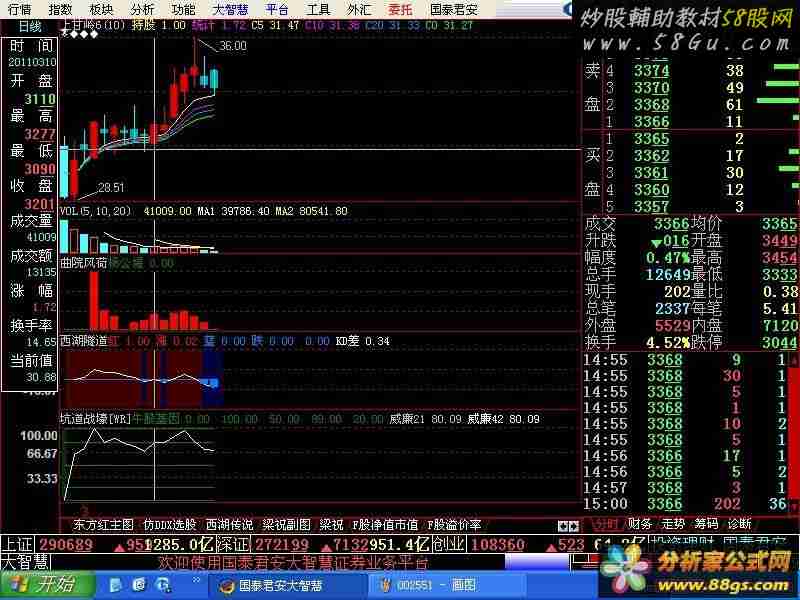The height and width of the screenshot is (600, 800).
Task: Click the 28.51 low price annotation
Action: (111, 188)
